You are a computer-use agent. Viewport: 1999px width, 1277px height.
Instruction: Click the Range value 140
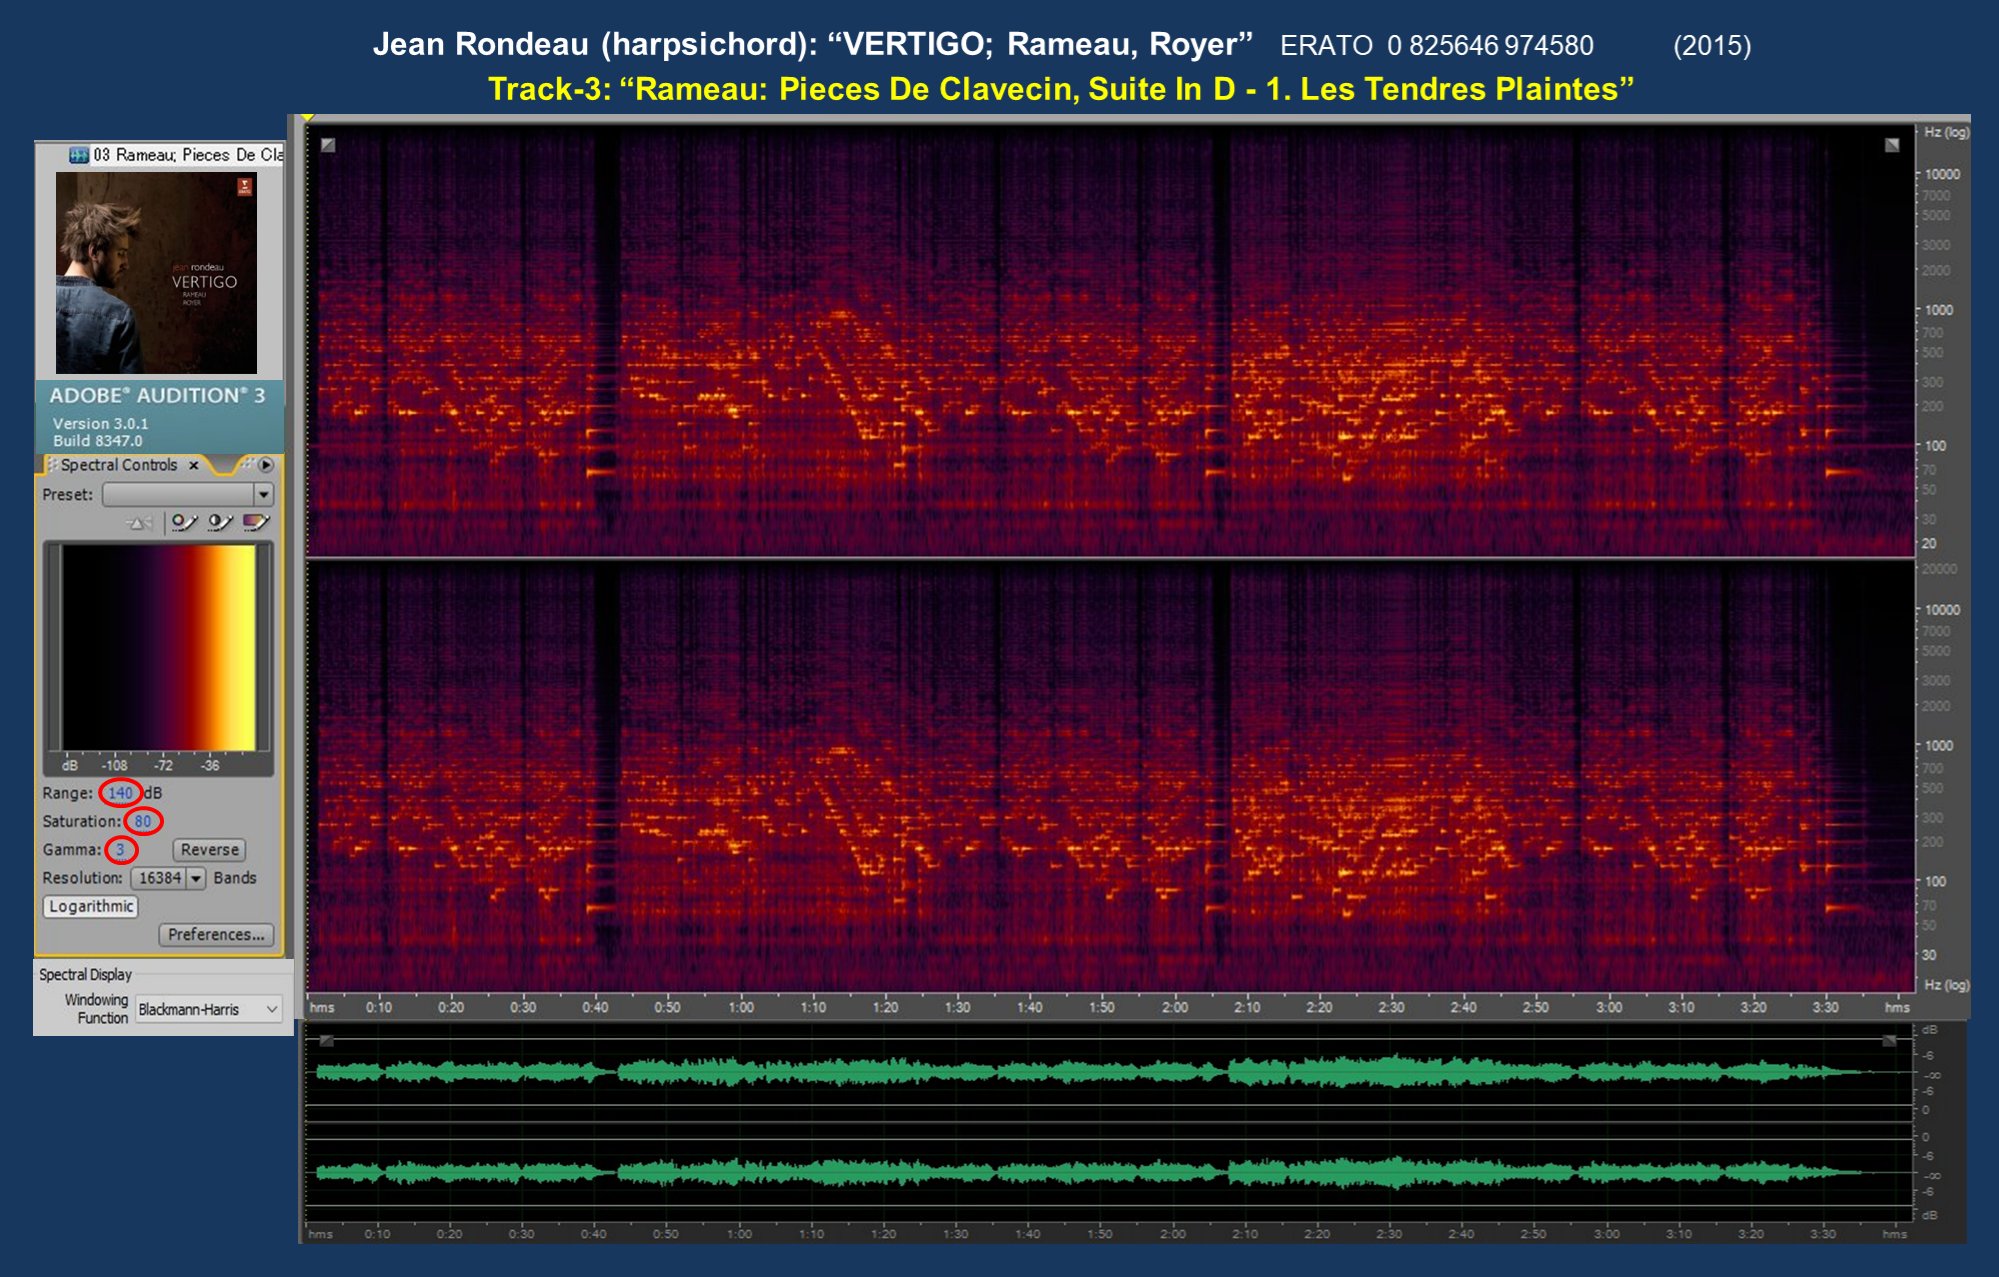[120, 793]
